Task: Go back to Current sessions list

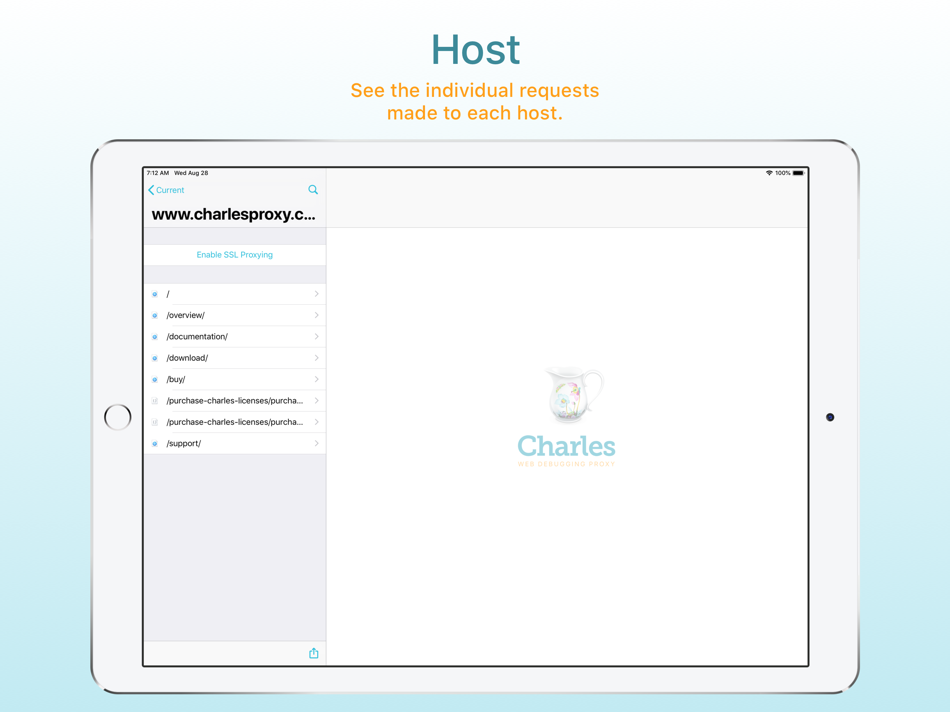Action: pyautogui.click(x=166, y=189)
